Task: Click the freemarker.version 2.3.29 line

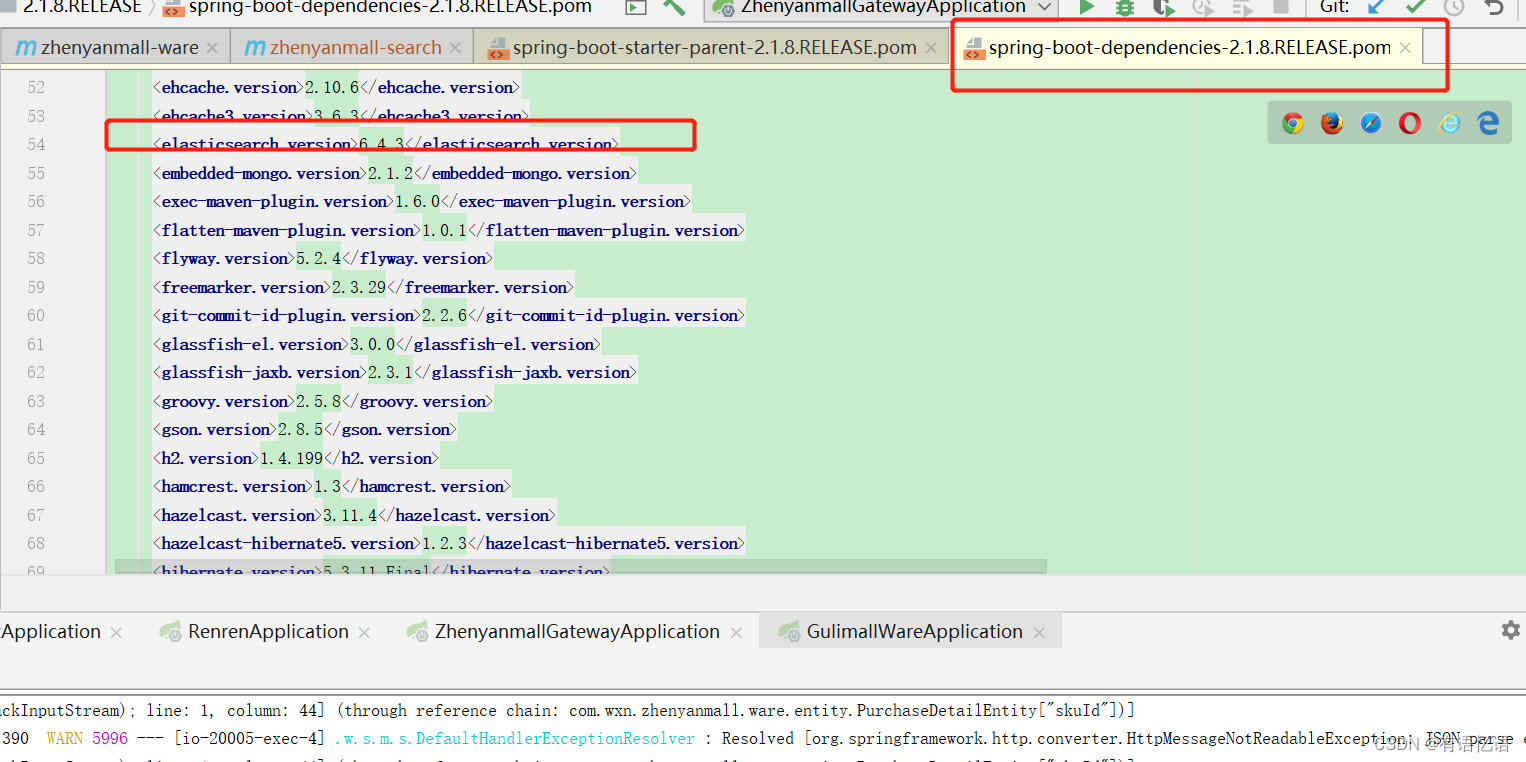Action: click(x=363, y=288)
